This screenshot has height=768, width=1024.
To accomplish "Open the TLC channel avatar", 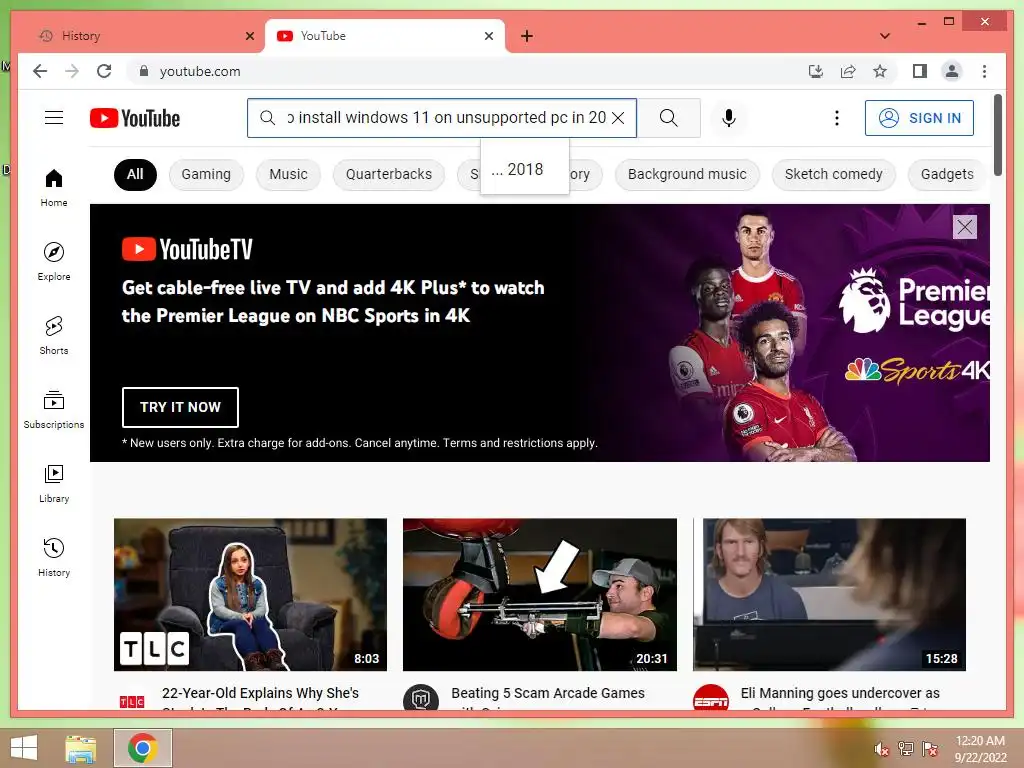I will point(132,700).
